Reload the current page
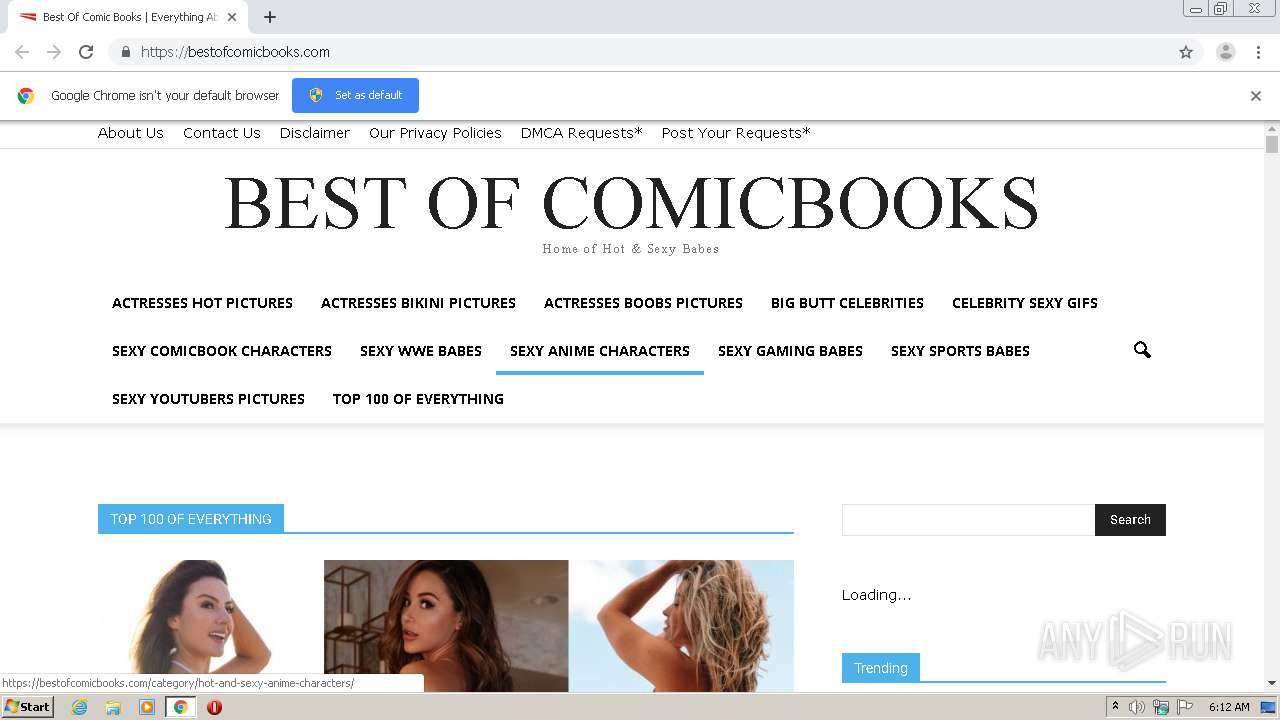The height and width of the screenshot is (720, 1280). coord(86,52)
